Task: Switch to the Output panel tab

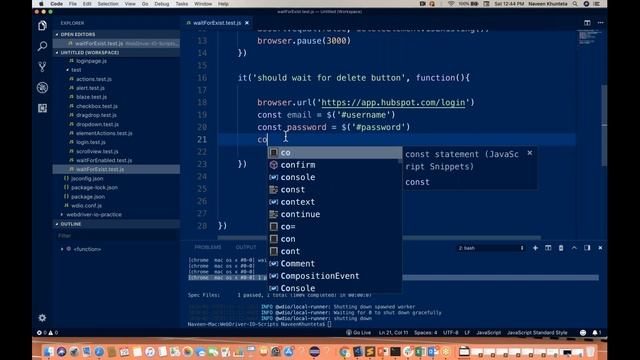Action: click(x=246, y=247)
